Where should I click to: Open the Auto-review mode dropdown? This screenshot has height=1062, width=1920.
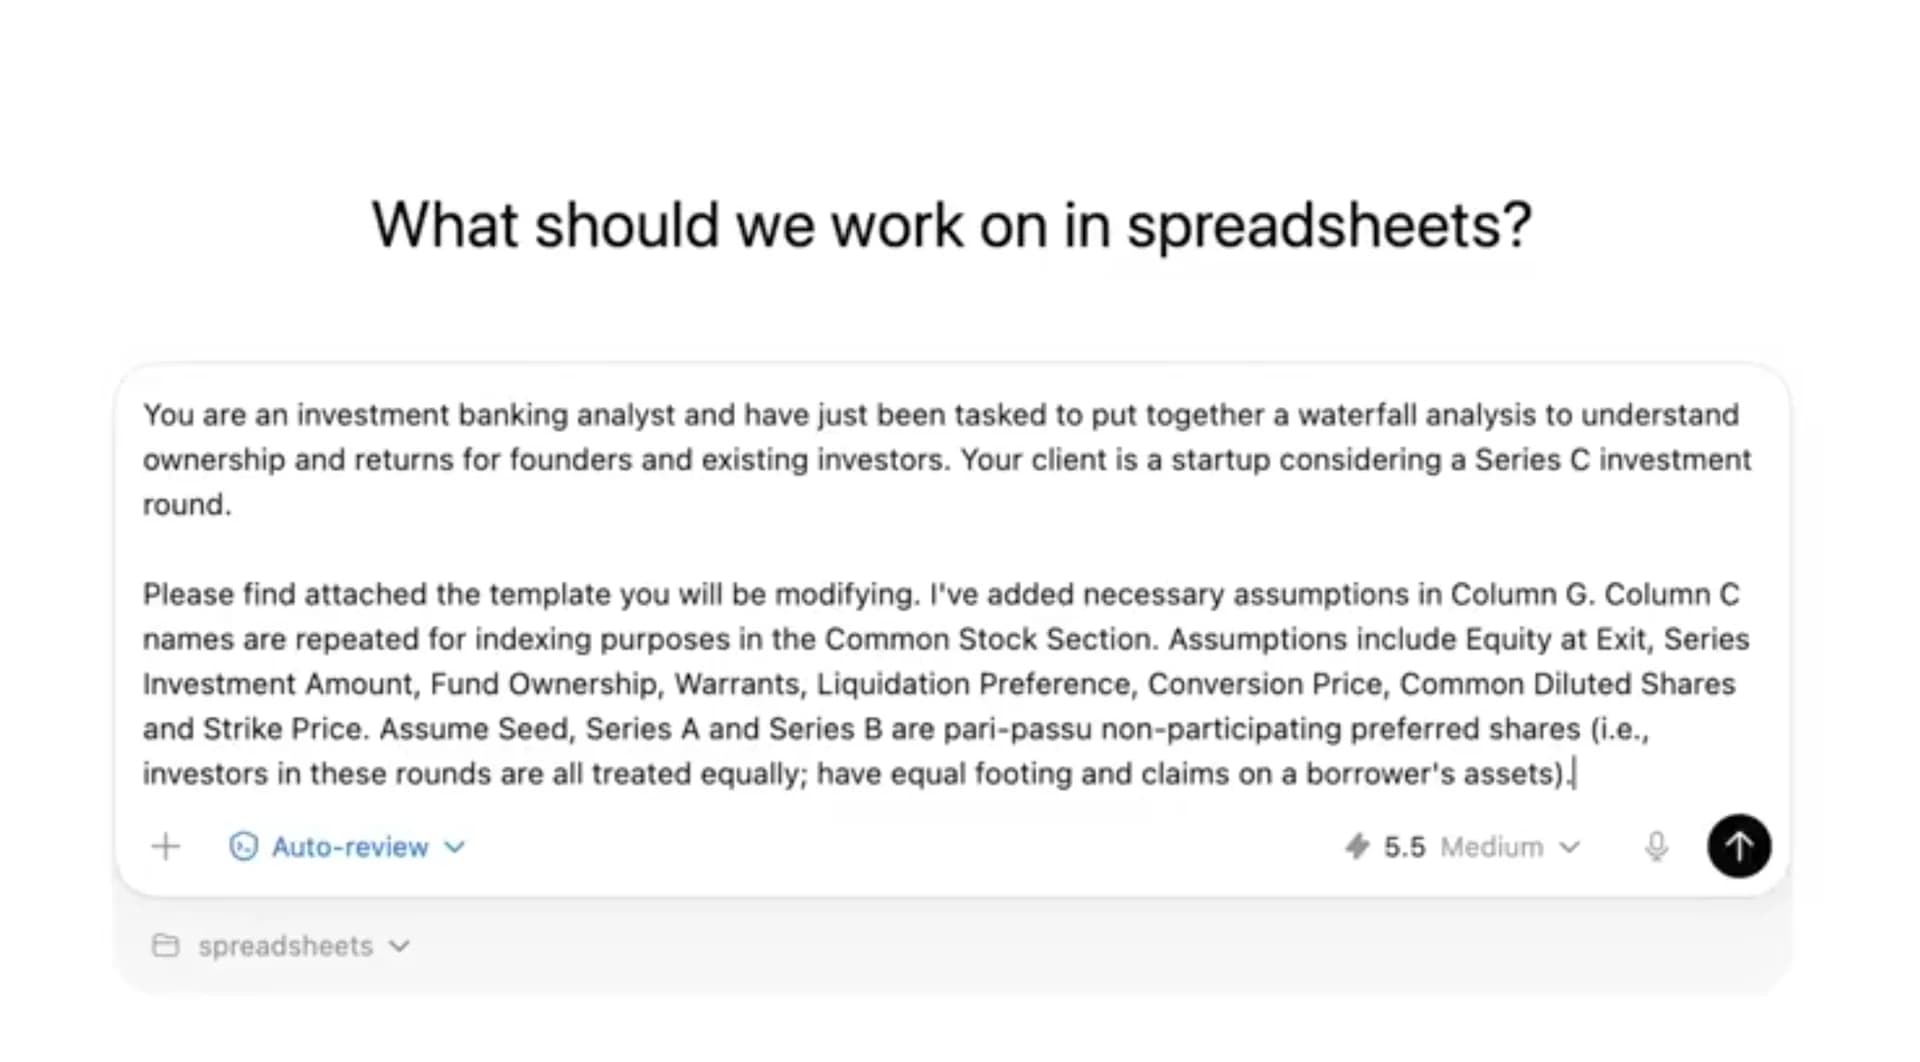pos(456,847)
